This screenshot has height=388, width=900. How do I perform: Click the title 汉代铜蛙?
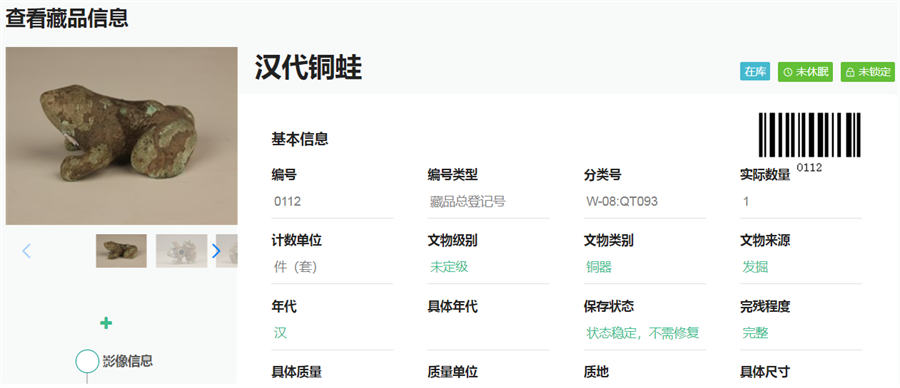tap(308, 68)
